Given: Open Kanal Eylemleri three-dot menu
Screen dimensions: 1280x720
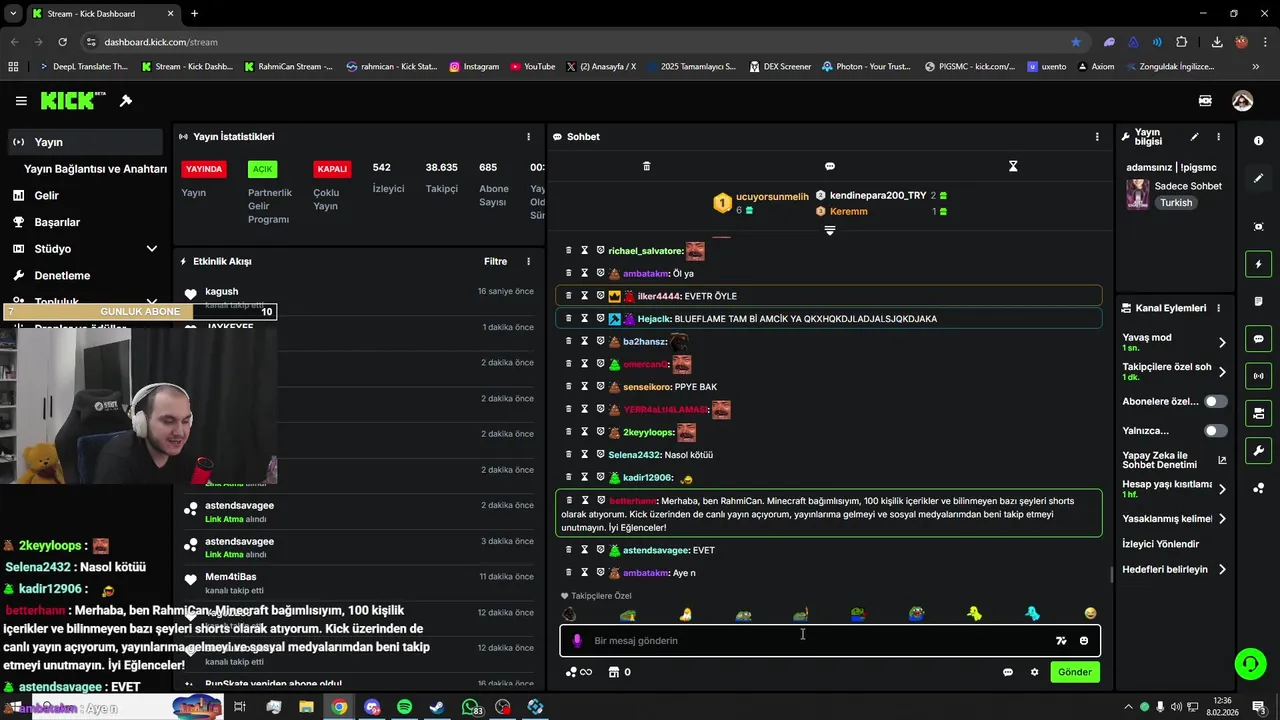Looking at the screenshot, I should pos(1218,308).
